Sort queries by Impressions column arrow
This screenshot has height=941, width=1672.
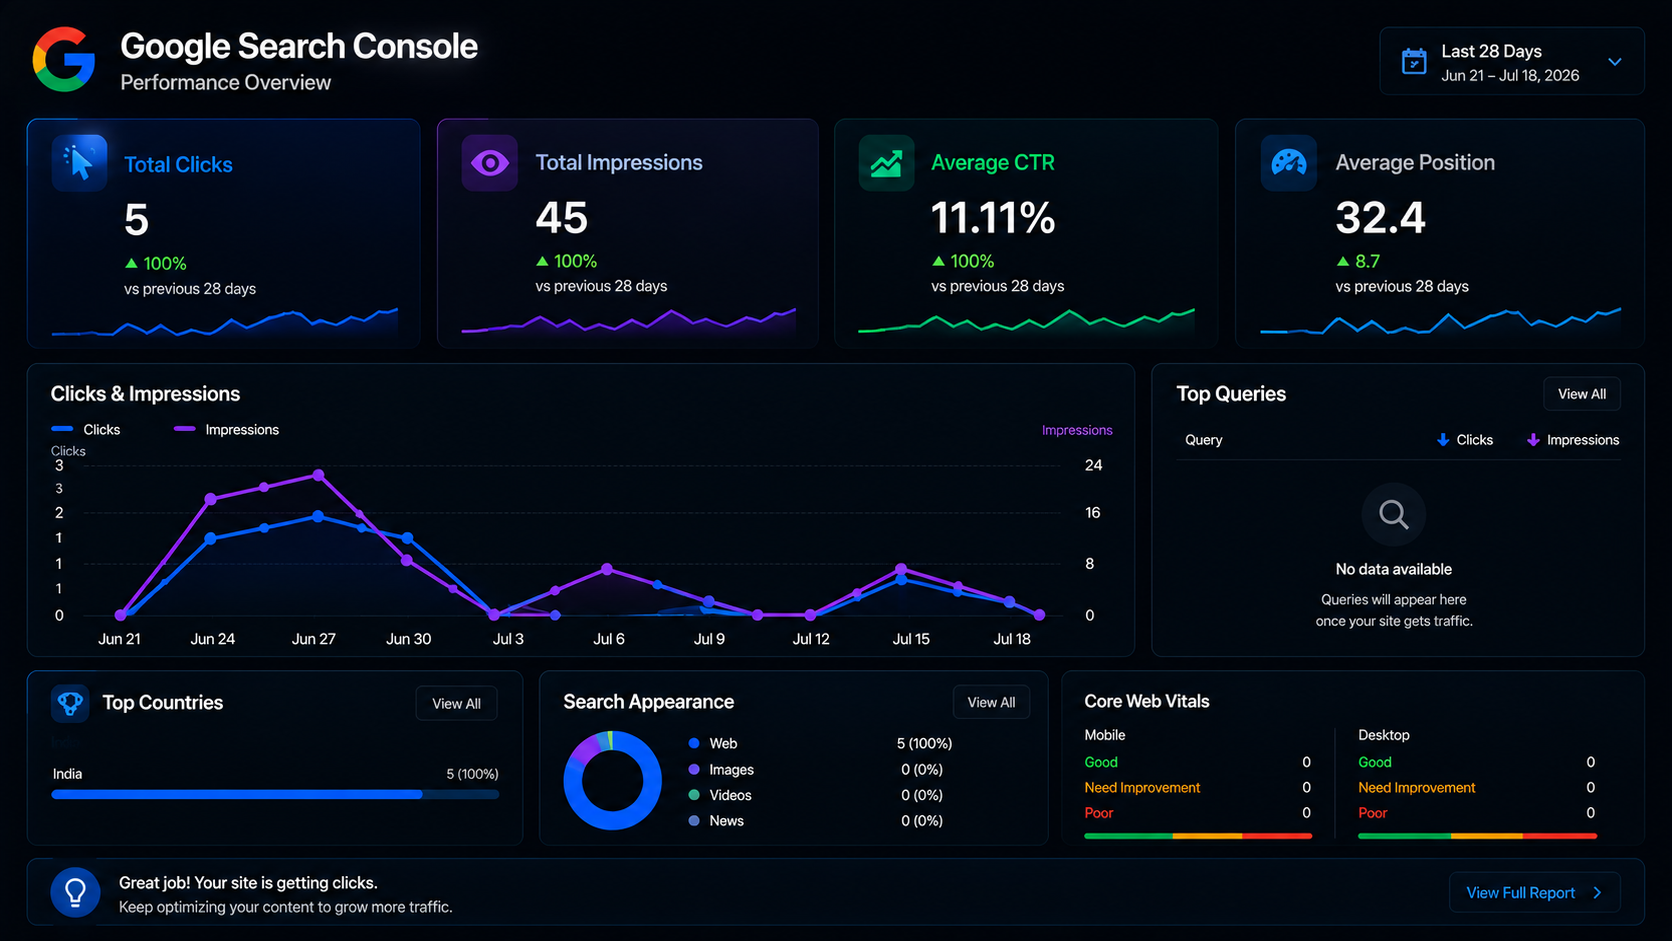[1533, 440]
